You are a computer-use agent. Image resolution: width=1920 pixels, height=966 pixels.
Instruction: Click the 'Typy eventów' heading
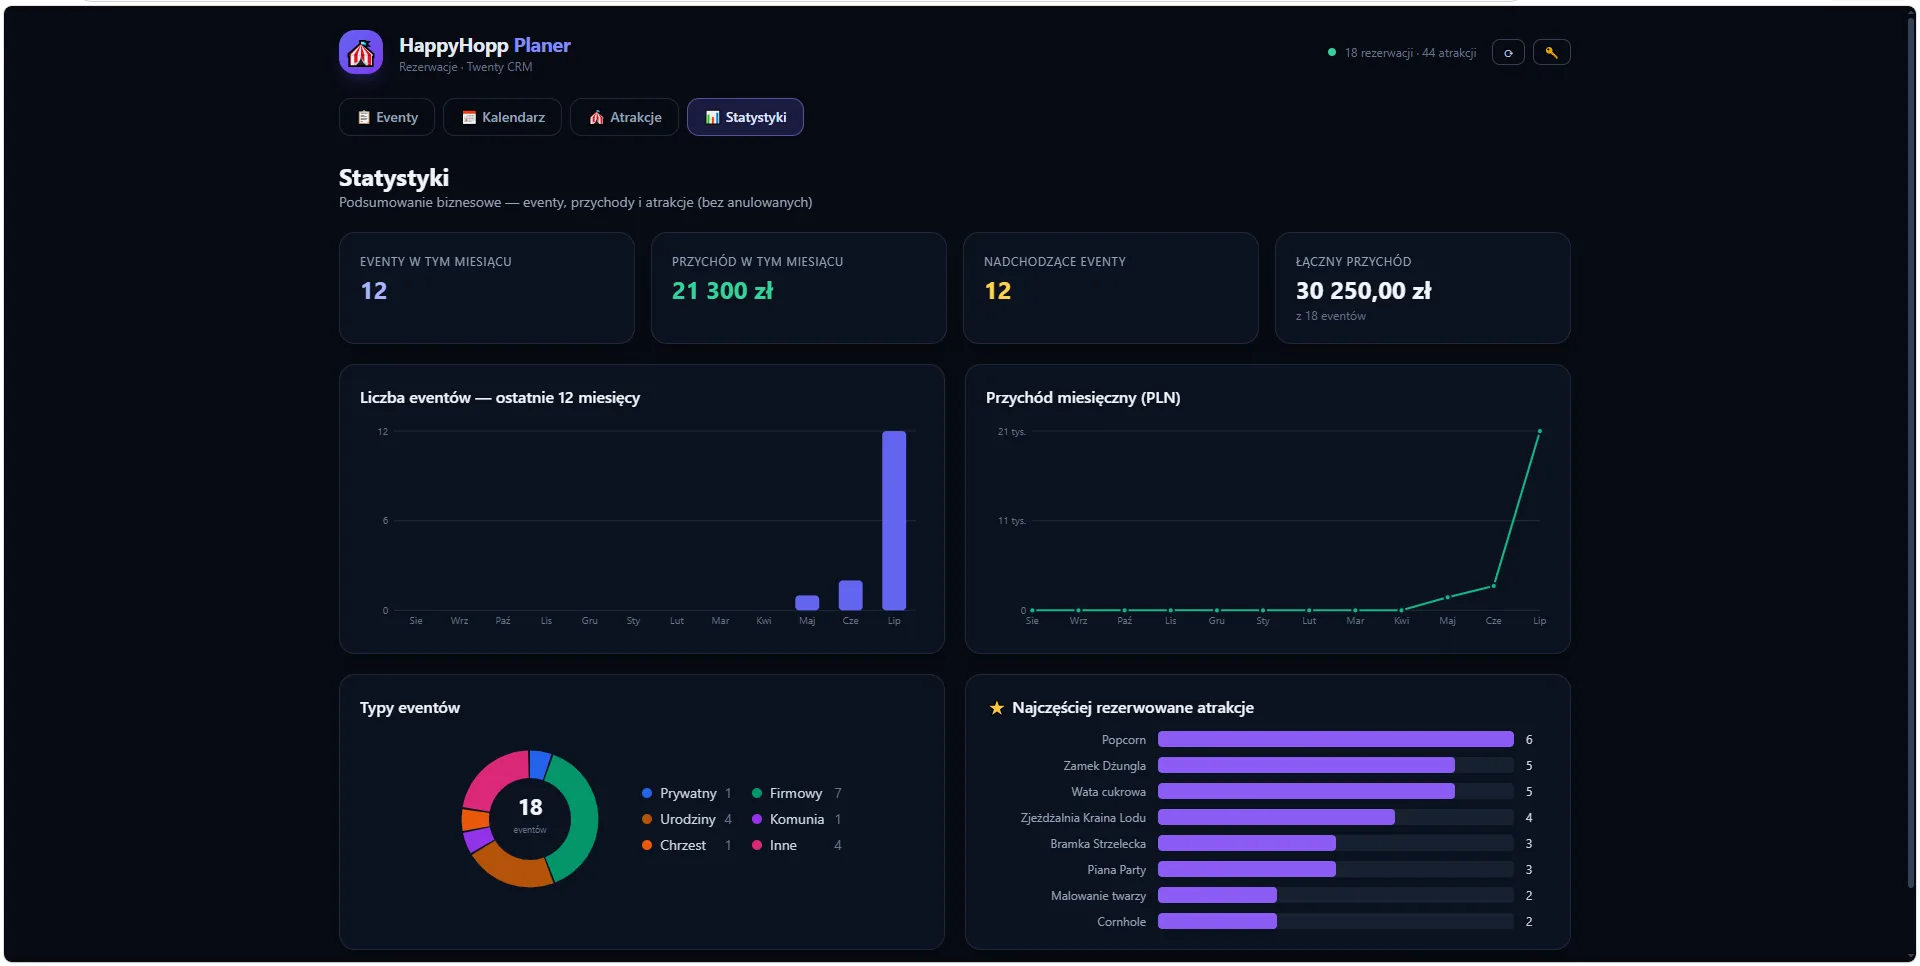[410, 708]
